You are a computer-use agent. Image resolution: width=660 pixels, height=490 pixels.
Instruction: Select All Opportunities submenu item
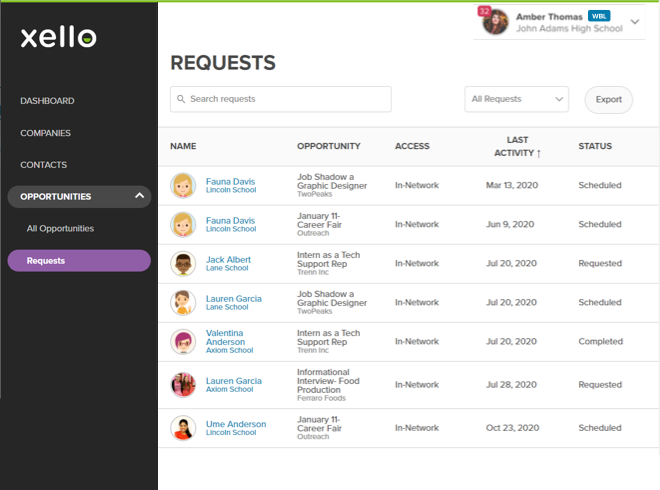click(60, 228)
